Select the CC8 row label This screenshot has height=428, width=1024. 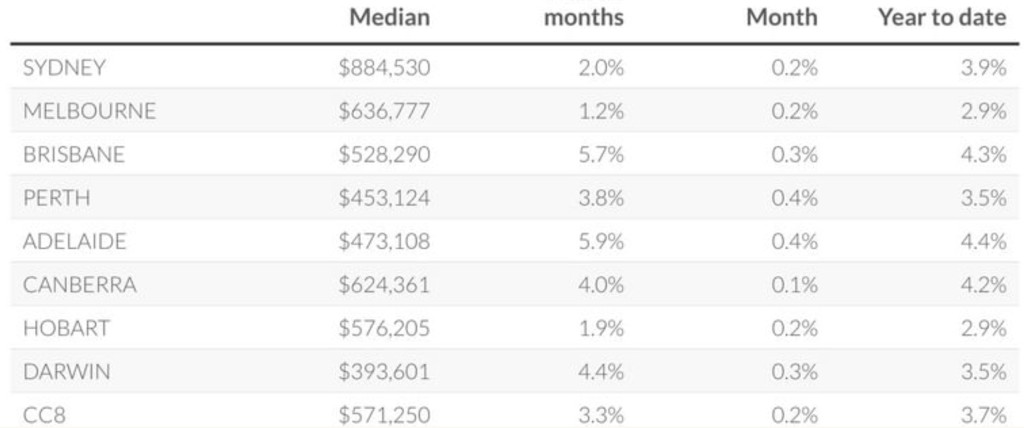[x=44, y=414]
